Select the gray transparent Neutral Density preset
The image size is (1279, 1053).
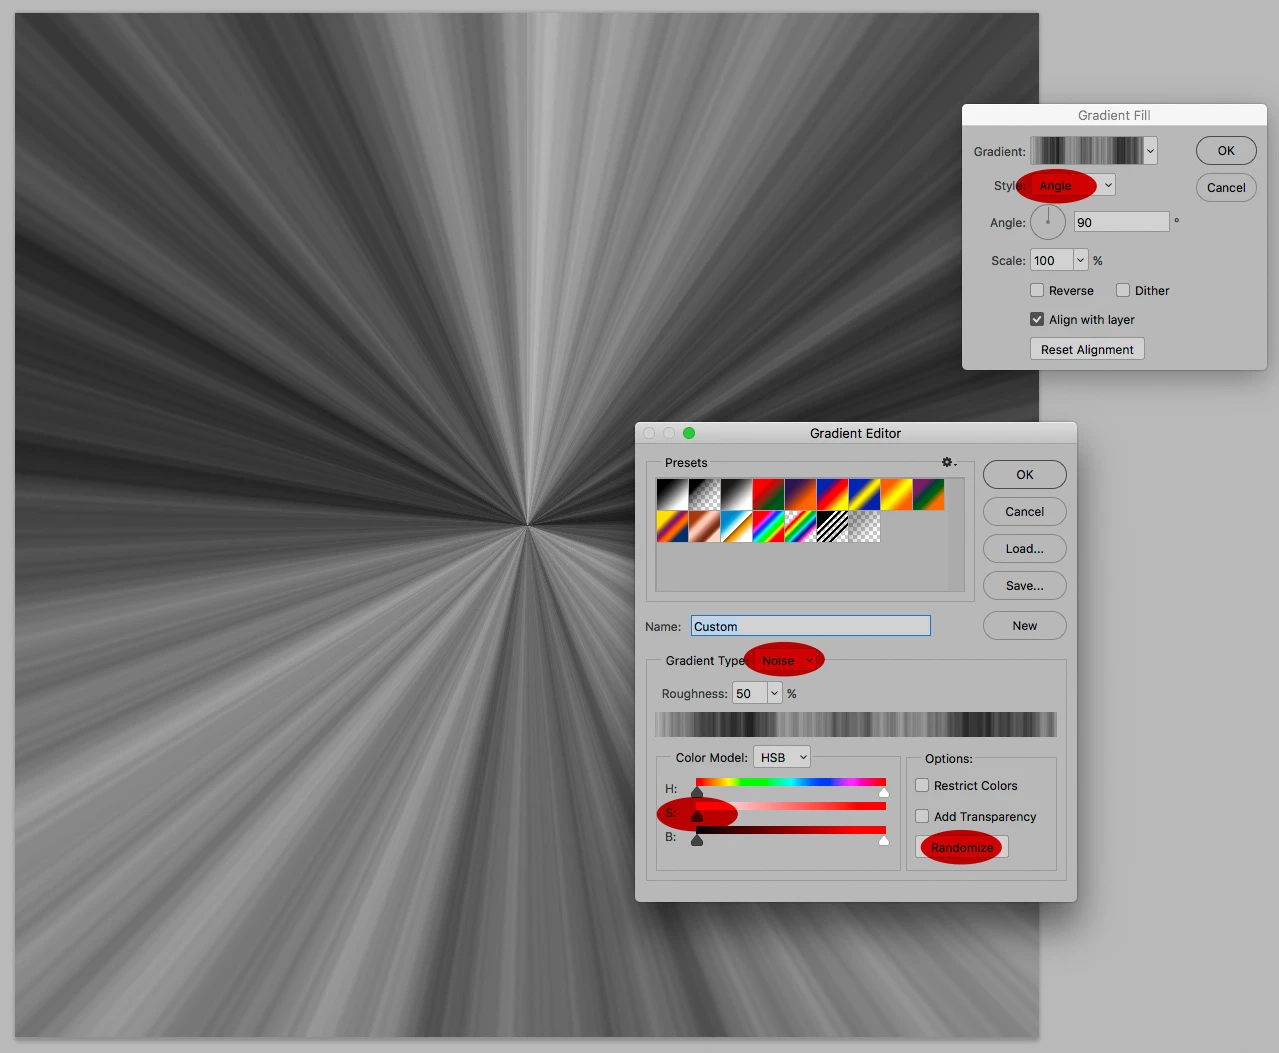[x=864, y=526]
